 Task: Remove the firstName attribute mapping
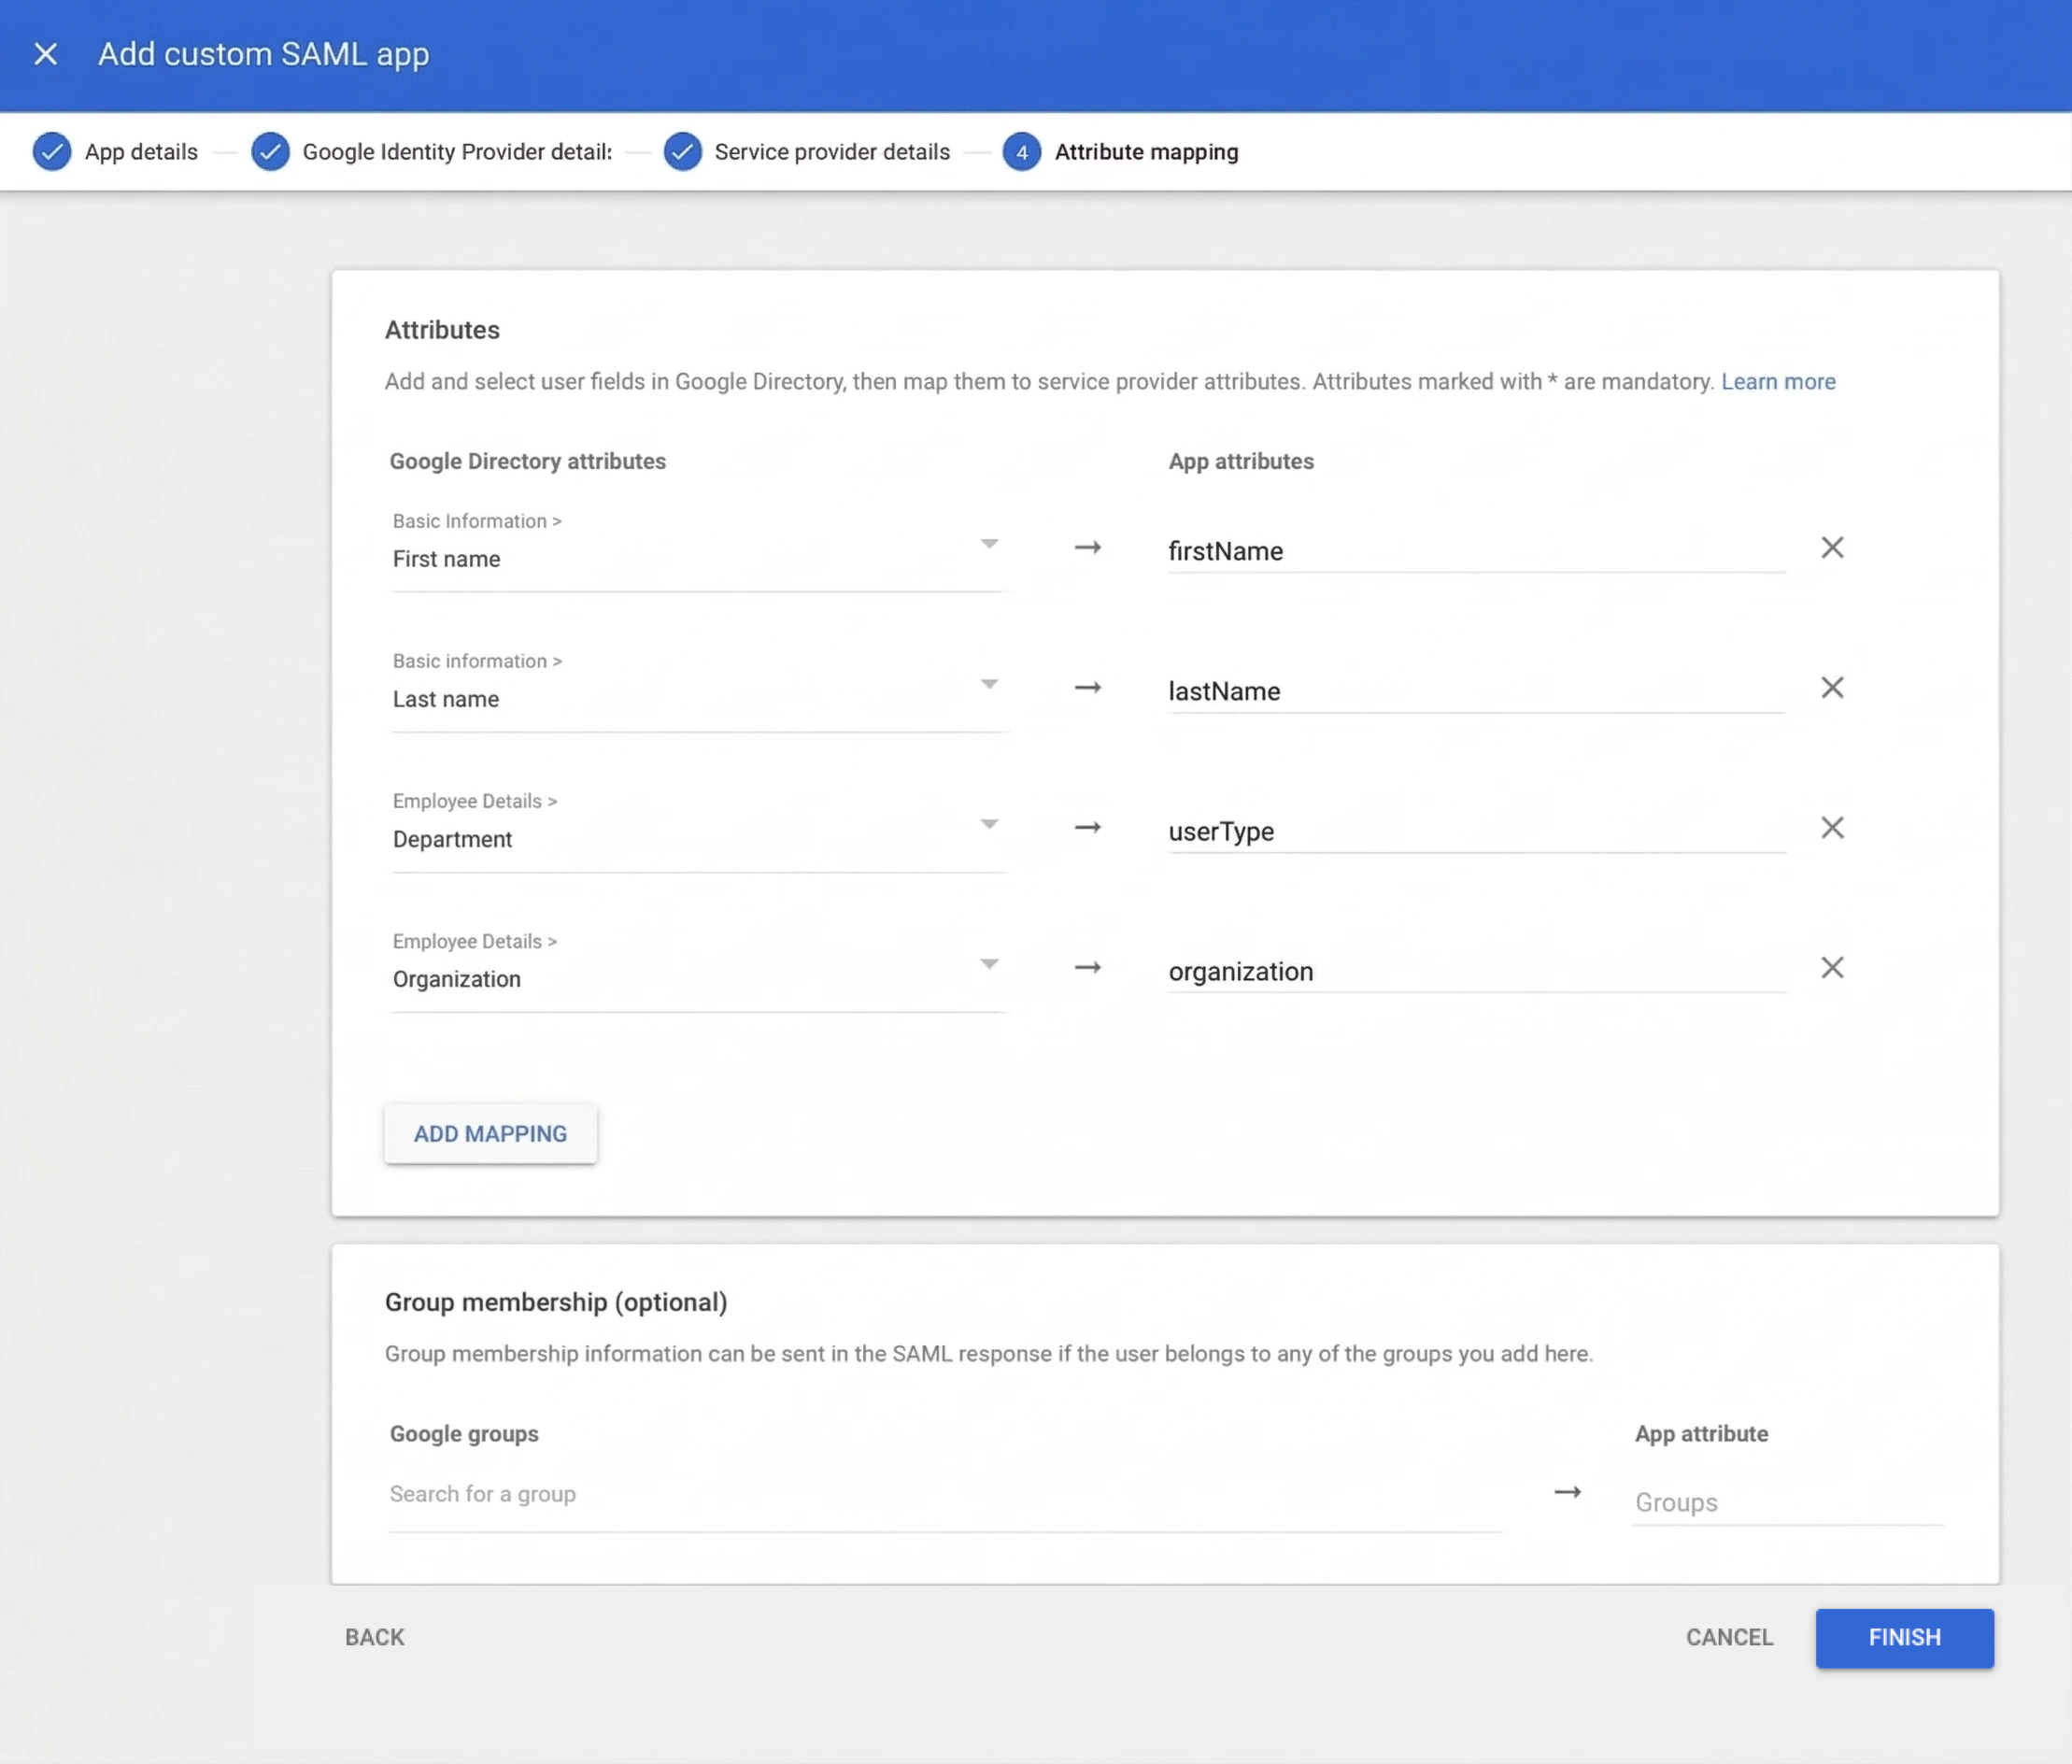1833,547
